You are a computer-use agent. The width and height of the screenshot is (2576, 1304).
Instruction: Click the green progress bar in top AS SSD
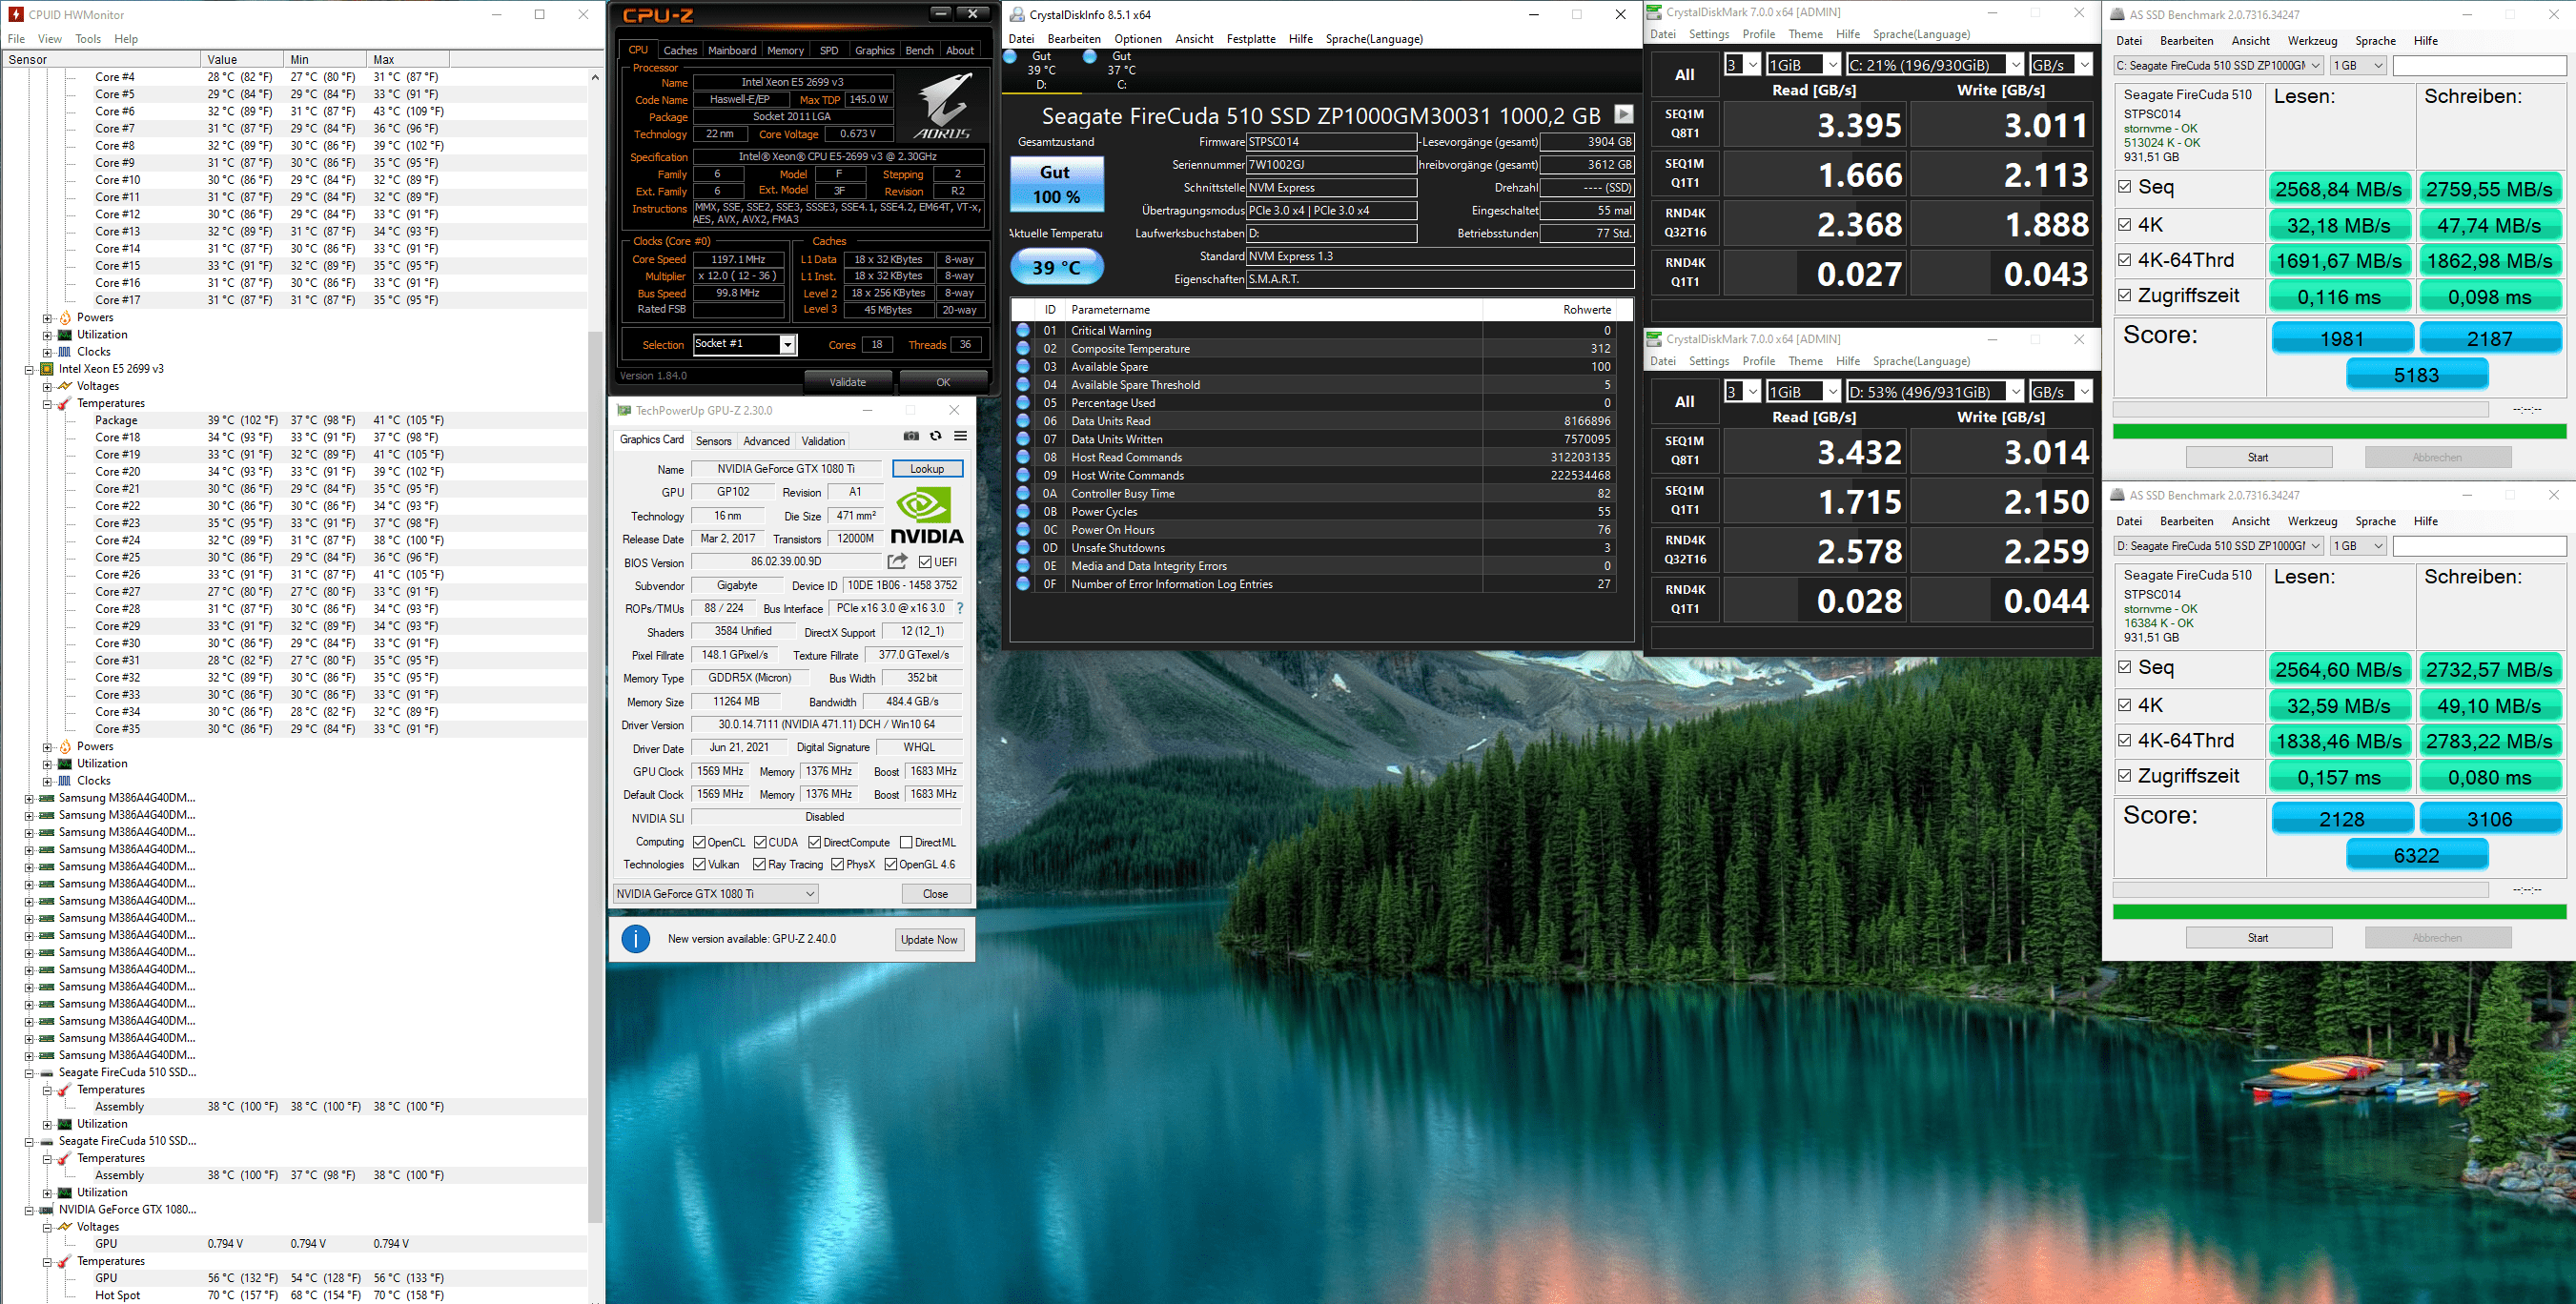pyautogui.click(x=2339, y=431)
